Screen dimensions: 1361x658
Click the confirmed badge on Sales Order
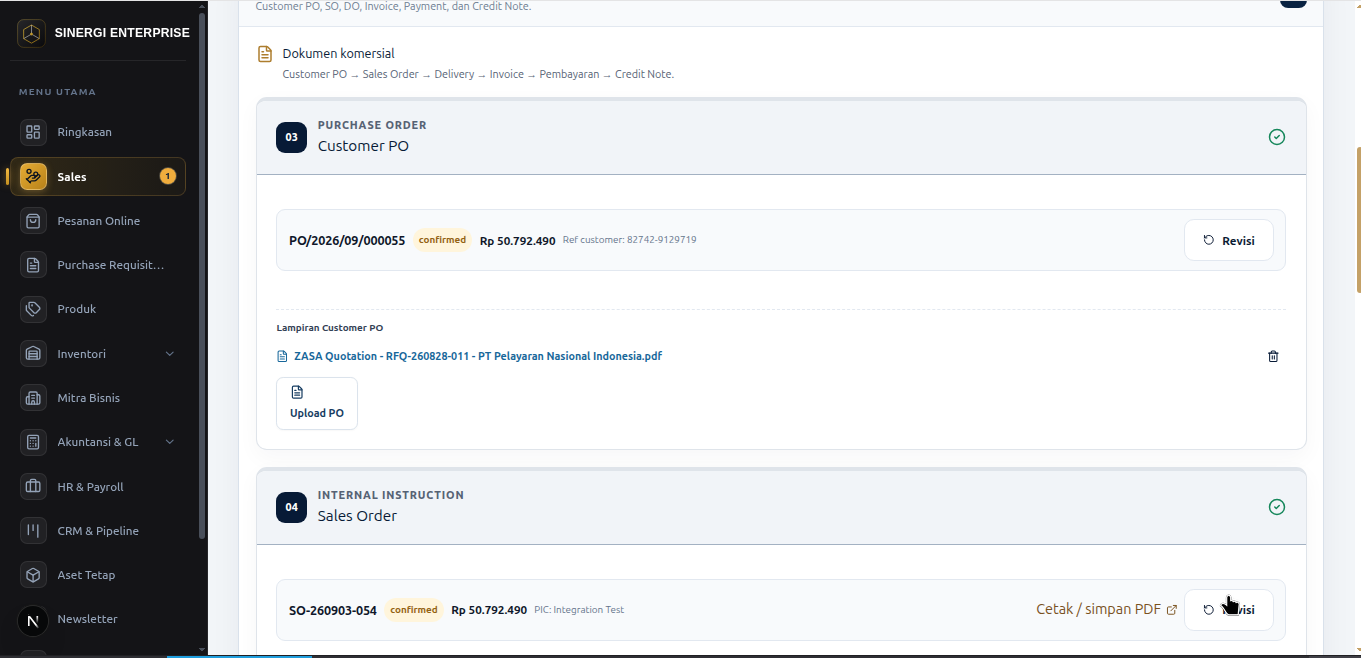click(414, 610)
